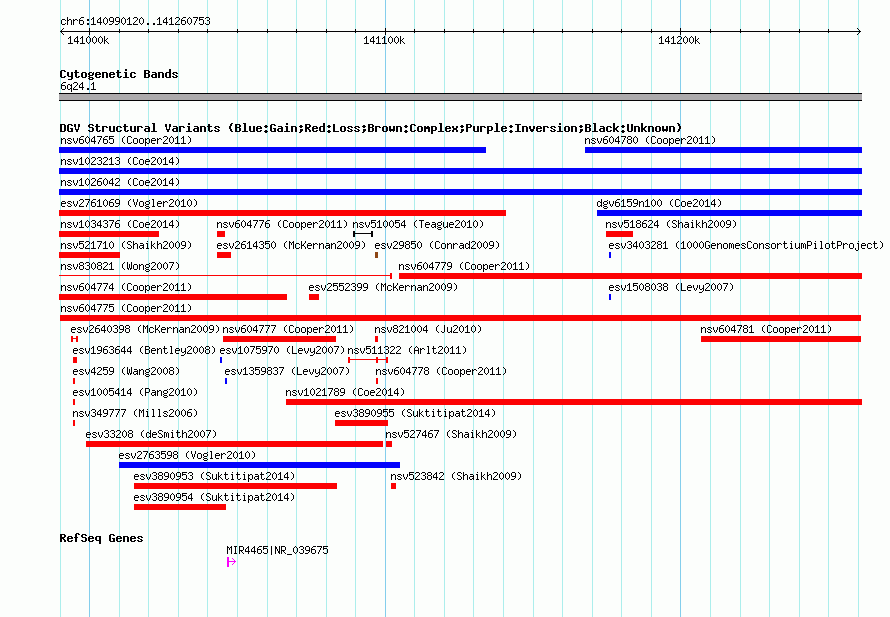890x617 pixels.
Task: Open MIR4465|NR_039675 gene label
Action: 278,550
